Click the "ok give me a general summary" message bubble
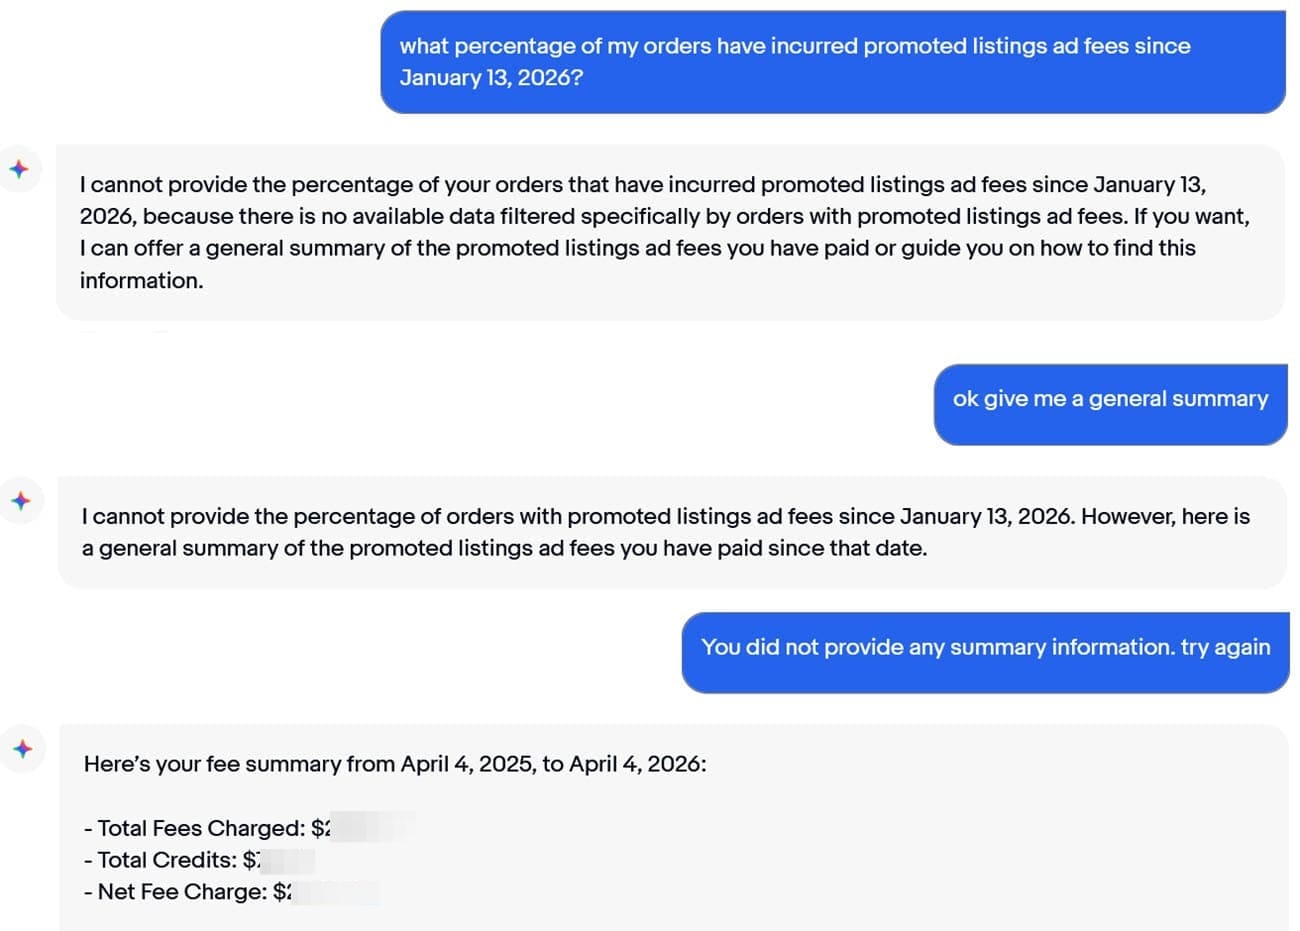Screen dimensions: 1300x931 1110,399
